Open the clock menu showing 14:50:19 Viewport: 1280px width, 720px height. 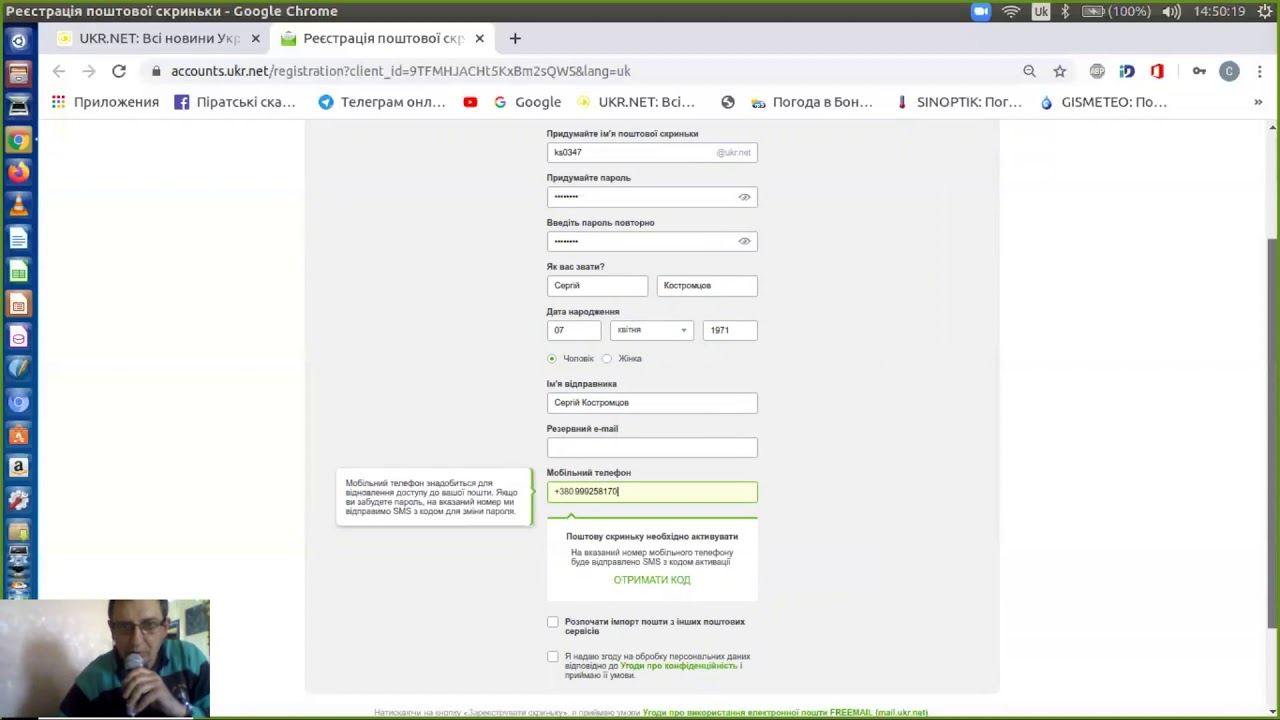(x=1219, y=11)
